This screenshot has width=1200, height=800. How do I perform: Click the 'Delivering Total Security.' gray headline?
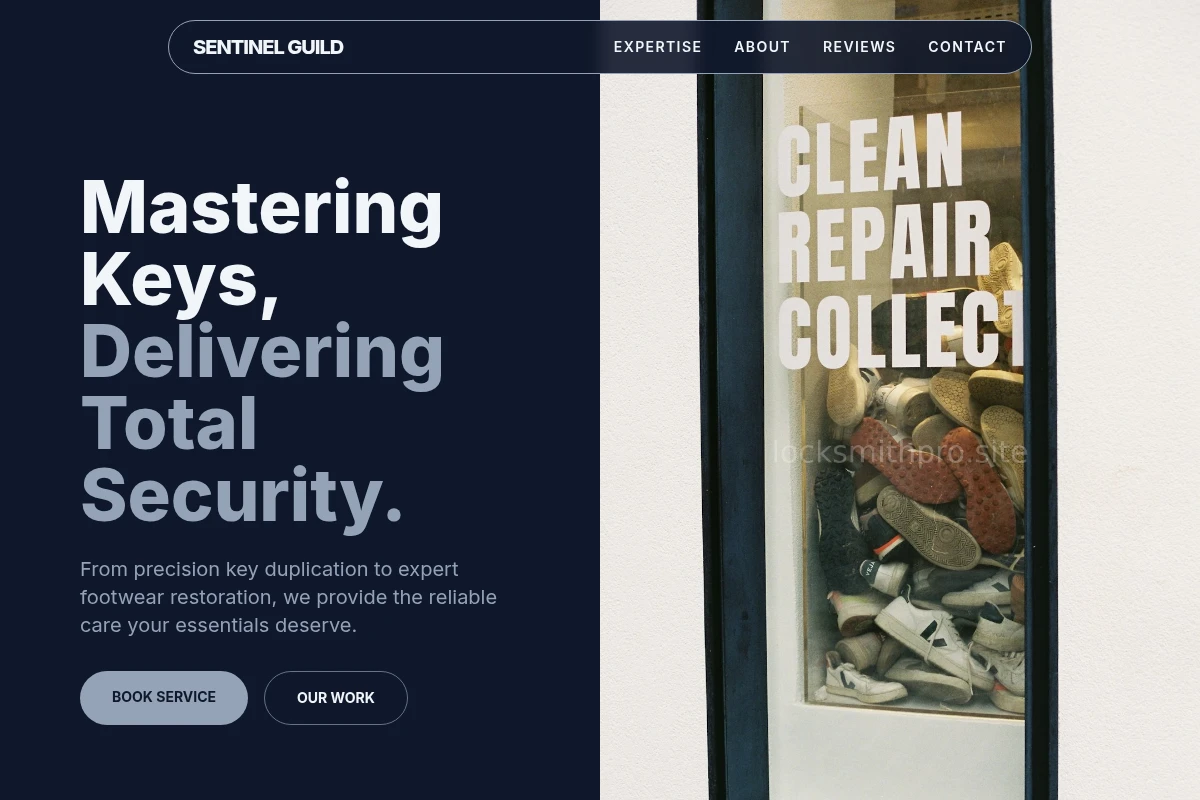262,423
